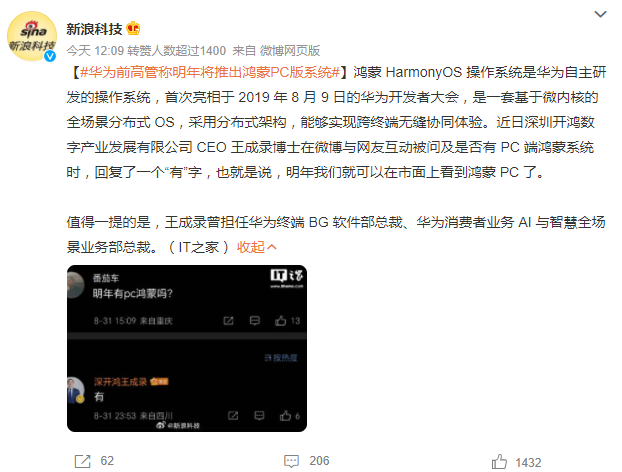
Task: Like the post with thumbs-up icon
Action: [x=499, y=462]
